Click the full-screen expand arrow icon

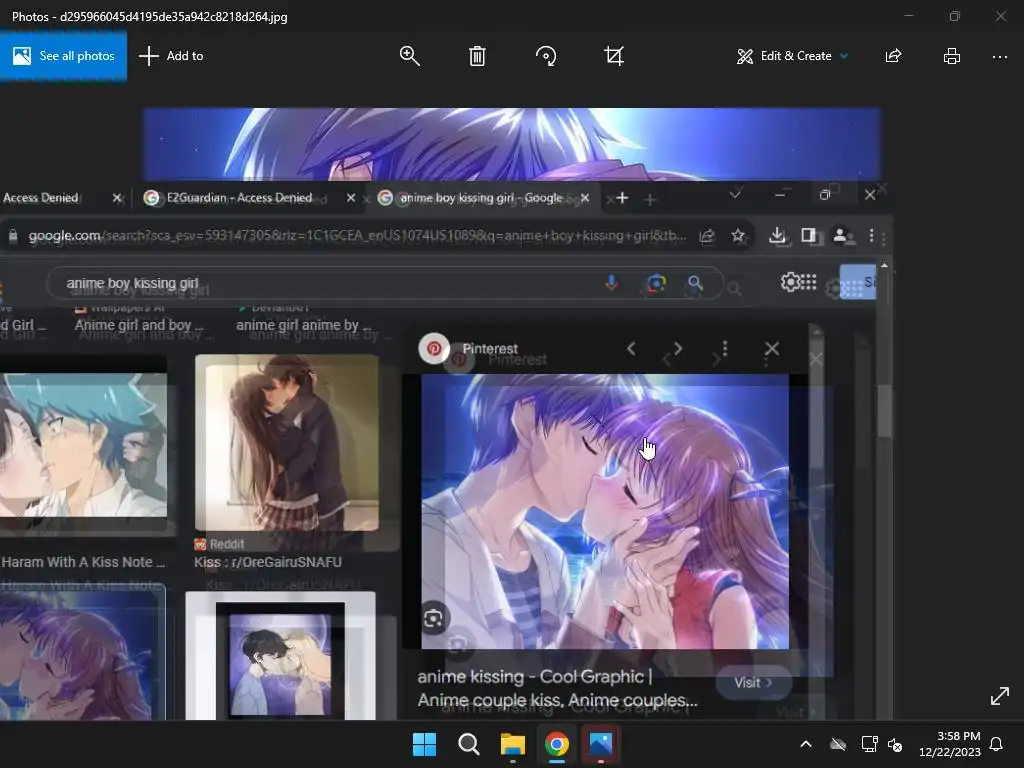point(1000,696)
